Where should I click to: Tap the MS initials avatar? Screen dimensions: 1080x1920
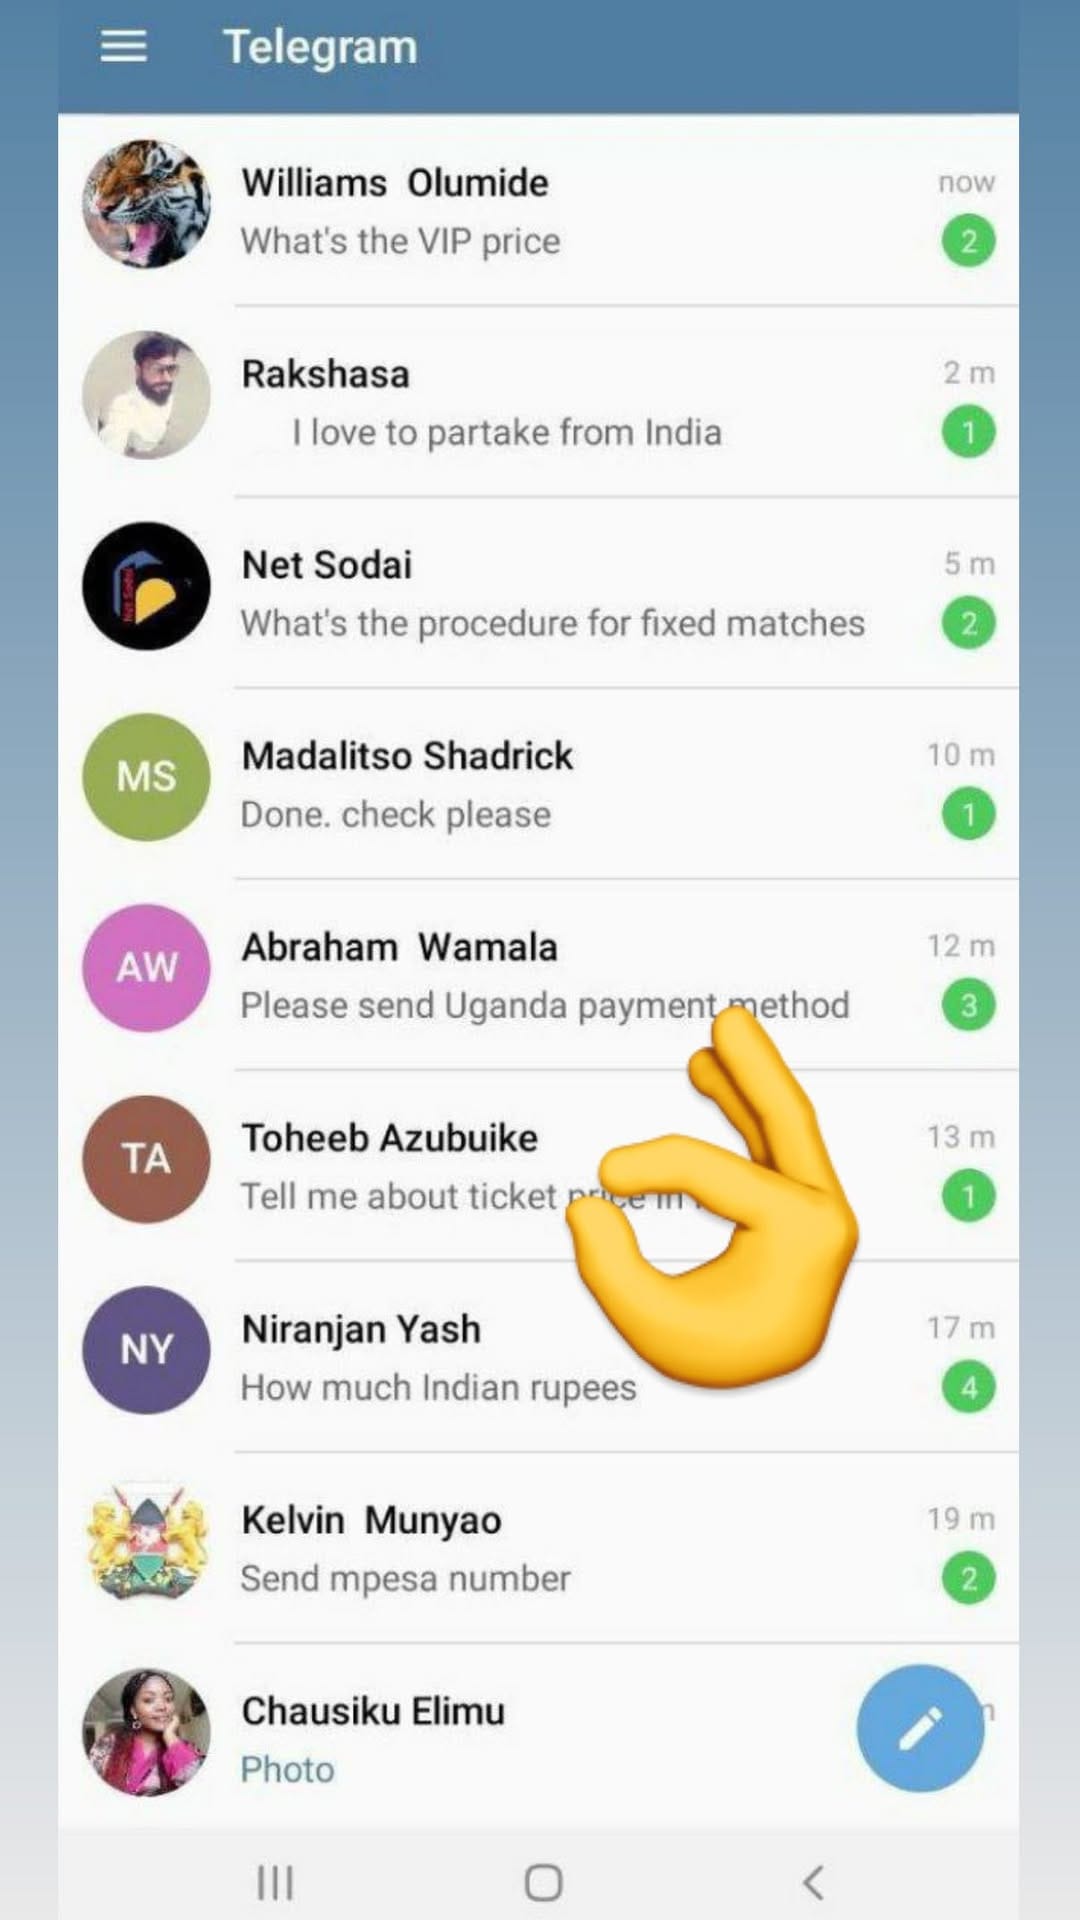click(x=147, y=777)
